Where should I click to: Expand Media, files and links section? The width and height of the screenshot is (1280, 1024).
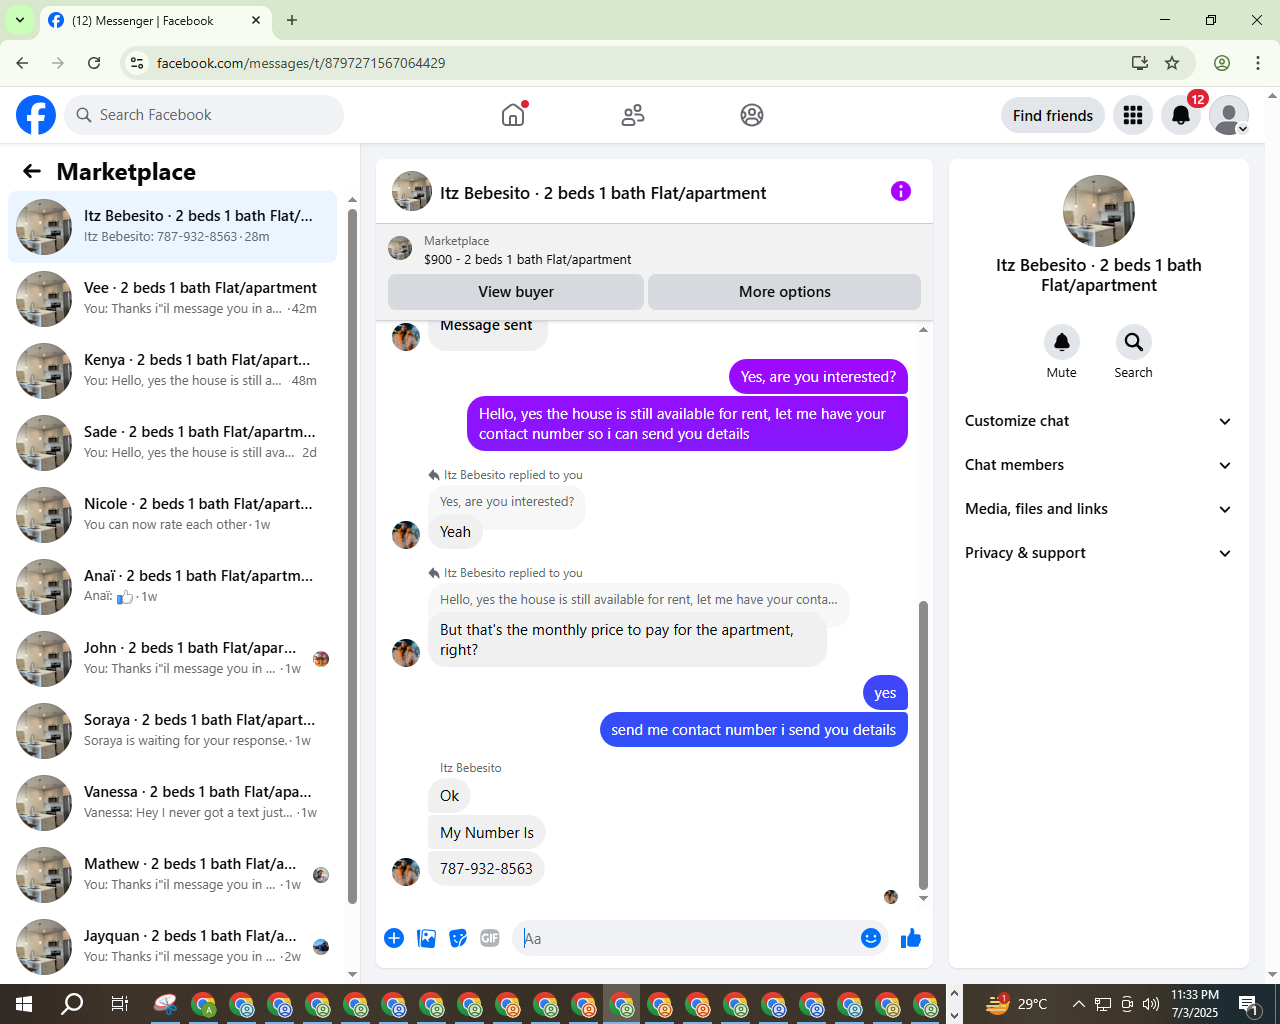(1098, 509)
